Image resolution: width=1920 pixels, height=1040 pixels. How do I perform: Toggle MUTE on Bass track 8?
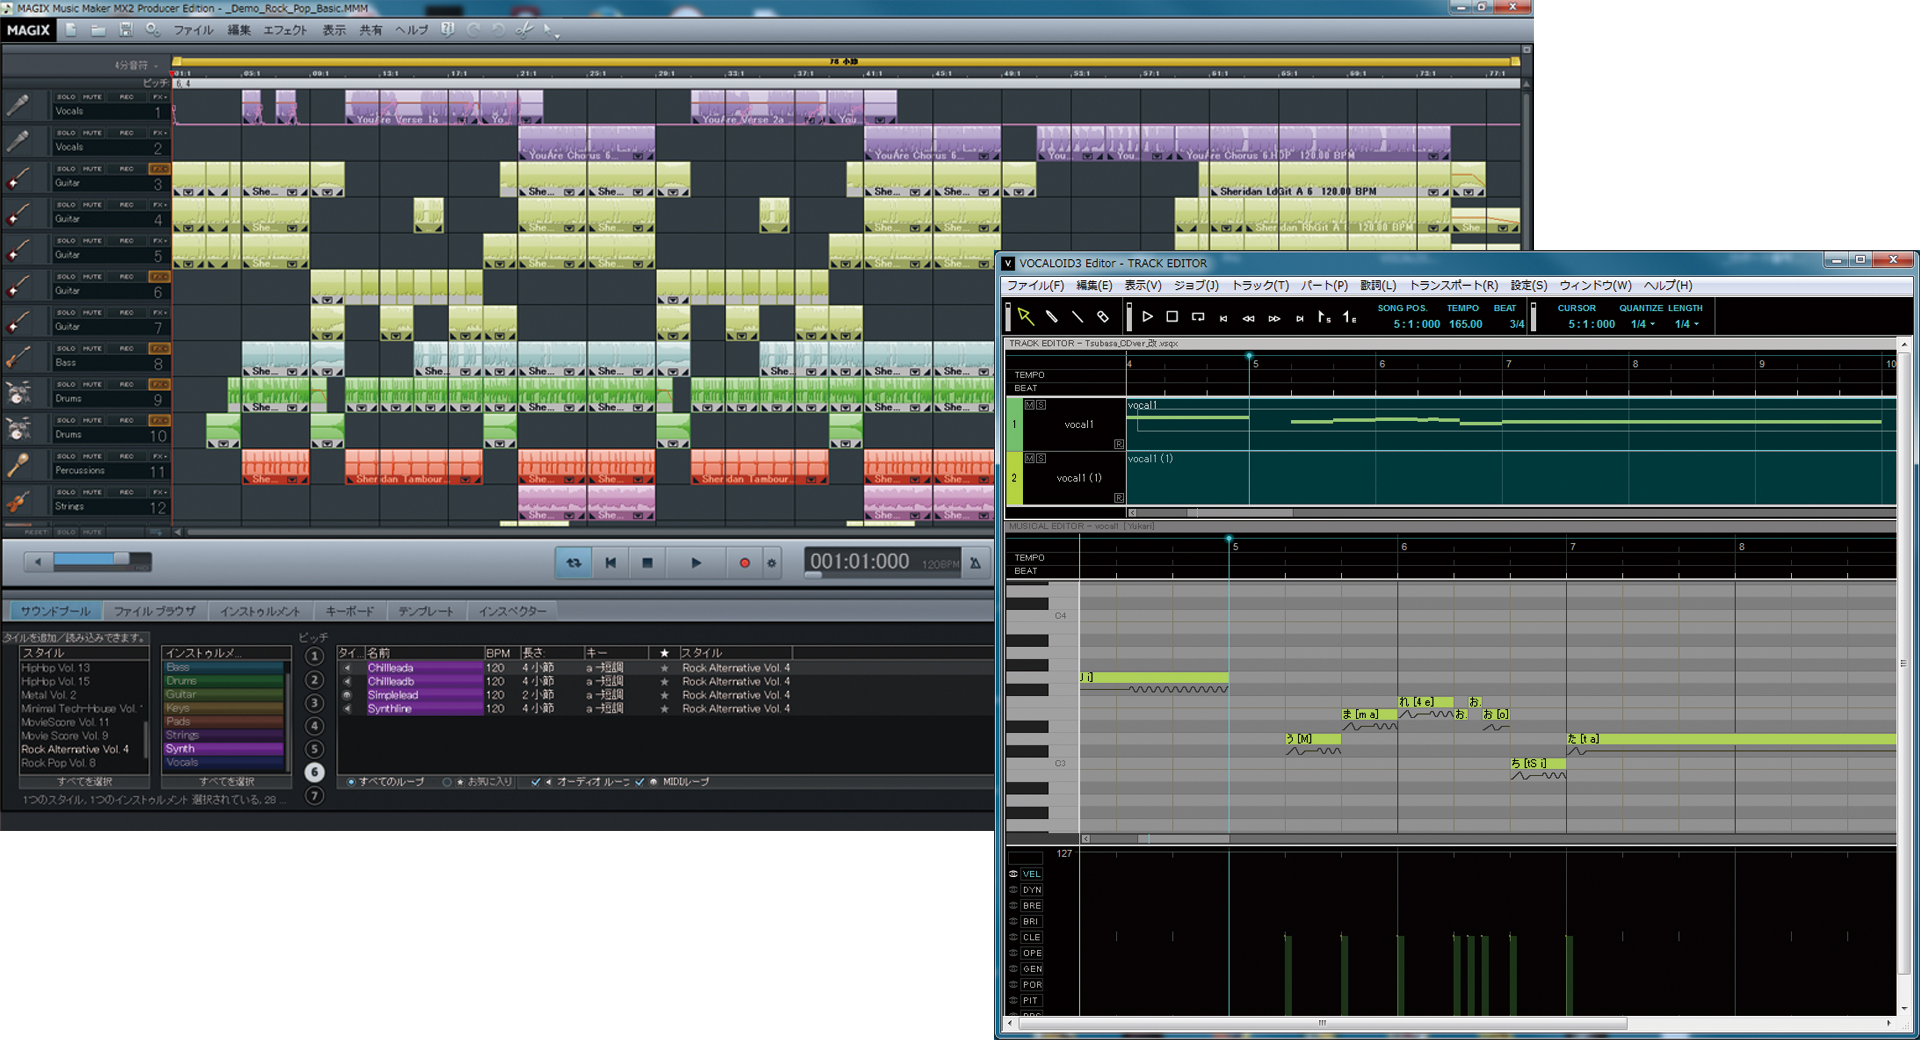92,349
